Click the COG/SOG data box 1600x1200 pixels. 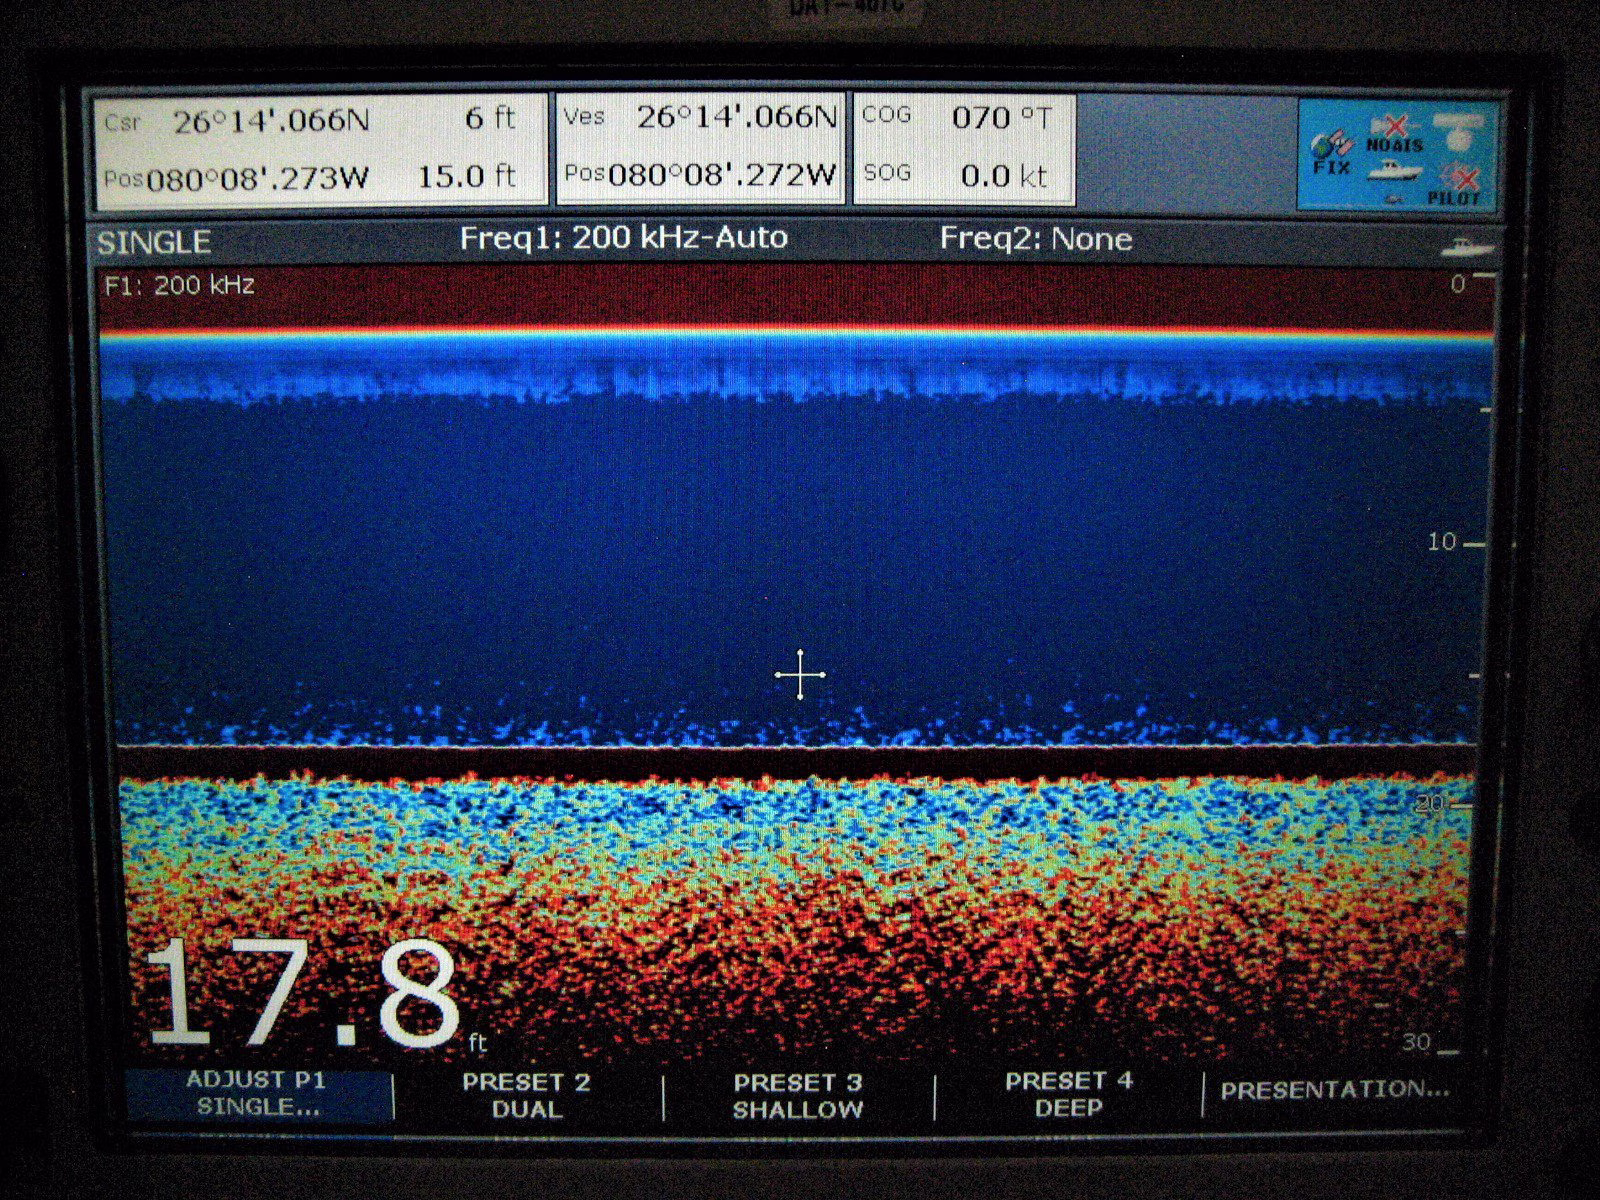964,148
